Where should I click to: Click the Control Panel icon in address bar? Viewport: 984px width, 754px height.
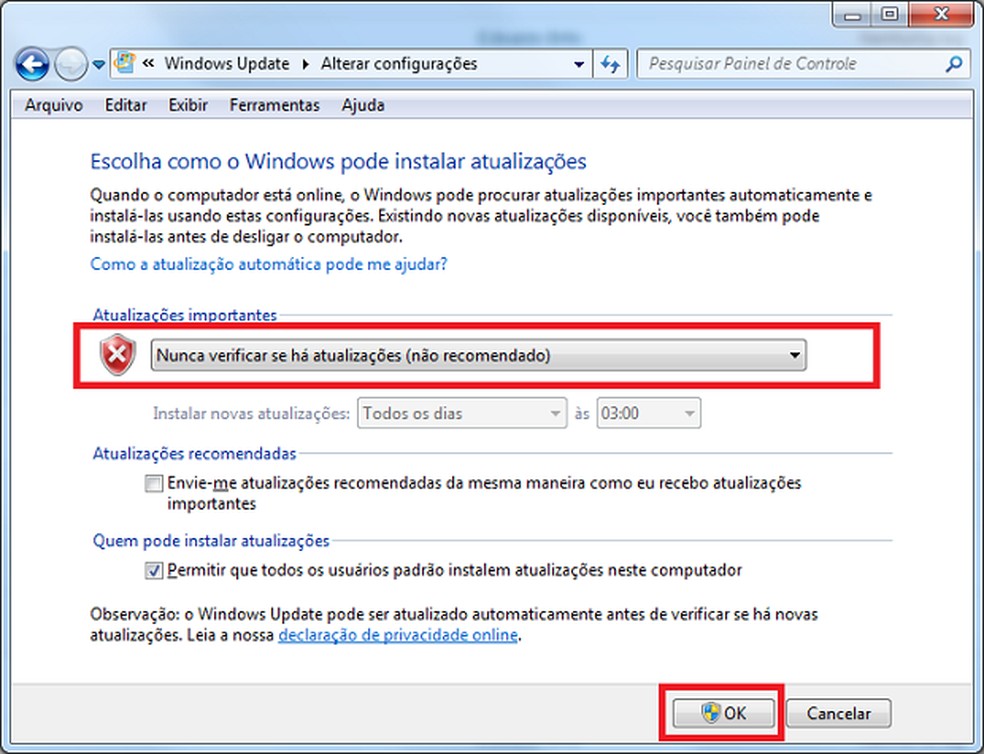click(122, 63)
